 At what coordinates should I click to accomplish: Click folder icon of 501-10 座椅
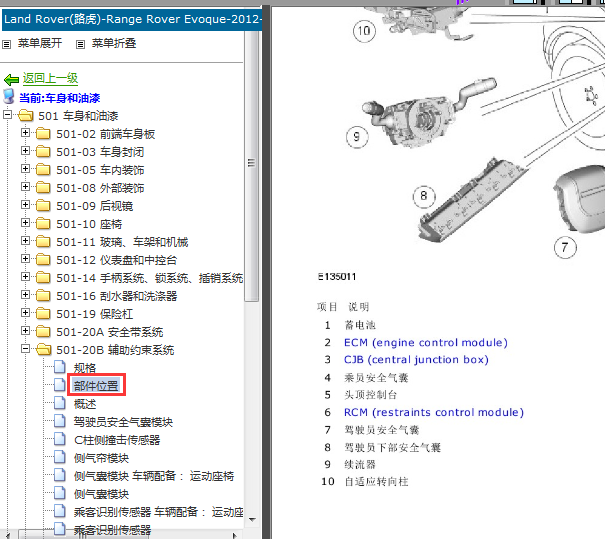pos(43,224)
